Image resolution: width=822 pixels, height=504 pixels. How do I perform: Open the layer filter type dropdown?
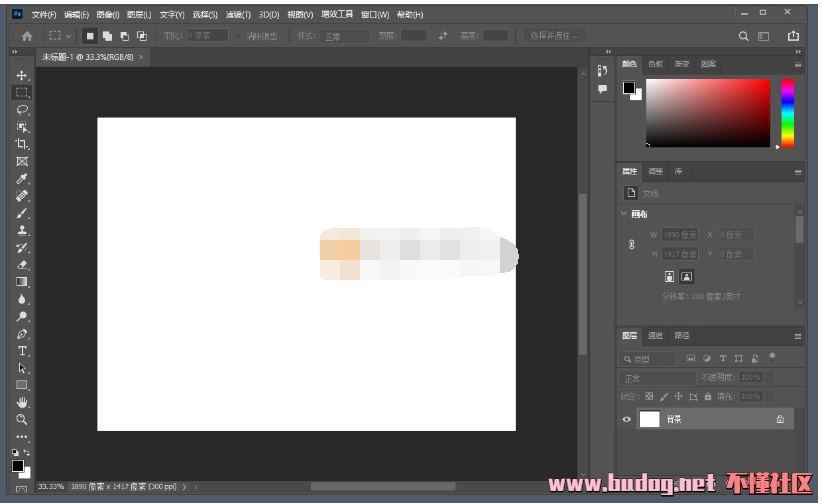click(x=648, y=359)
